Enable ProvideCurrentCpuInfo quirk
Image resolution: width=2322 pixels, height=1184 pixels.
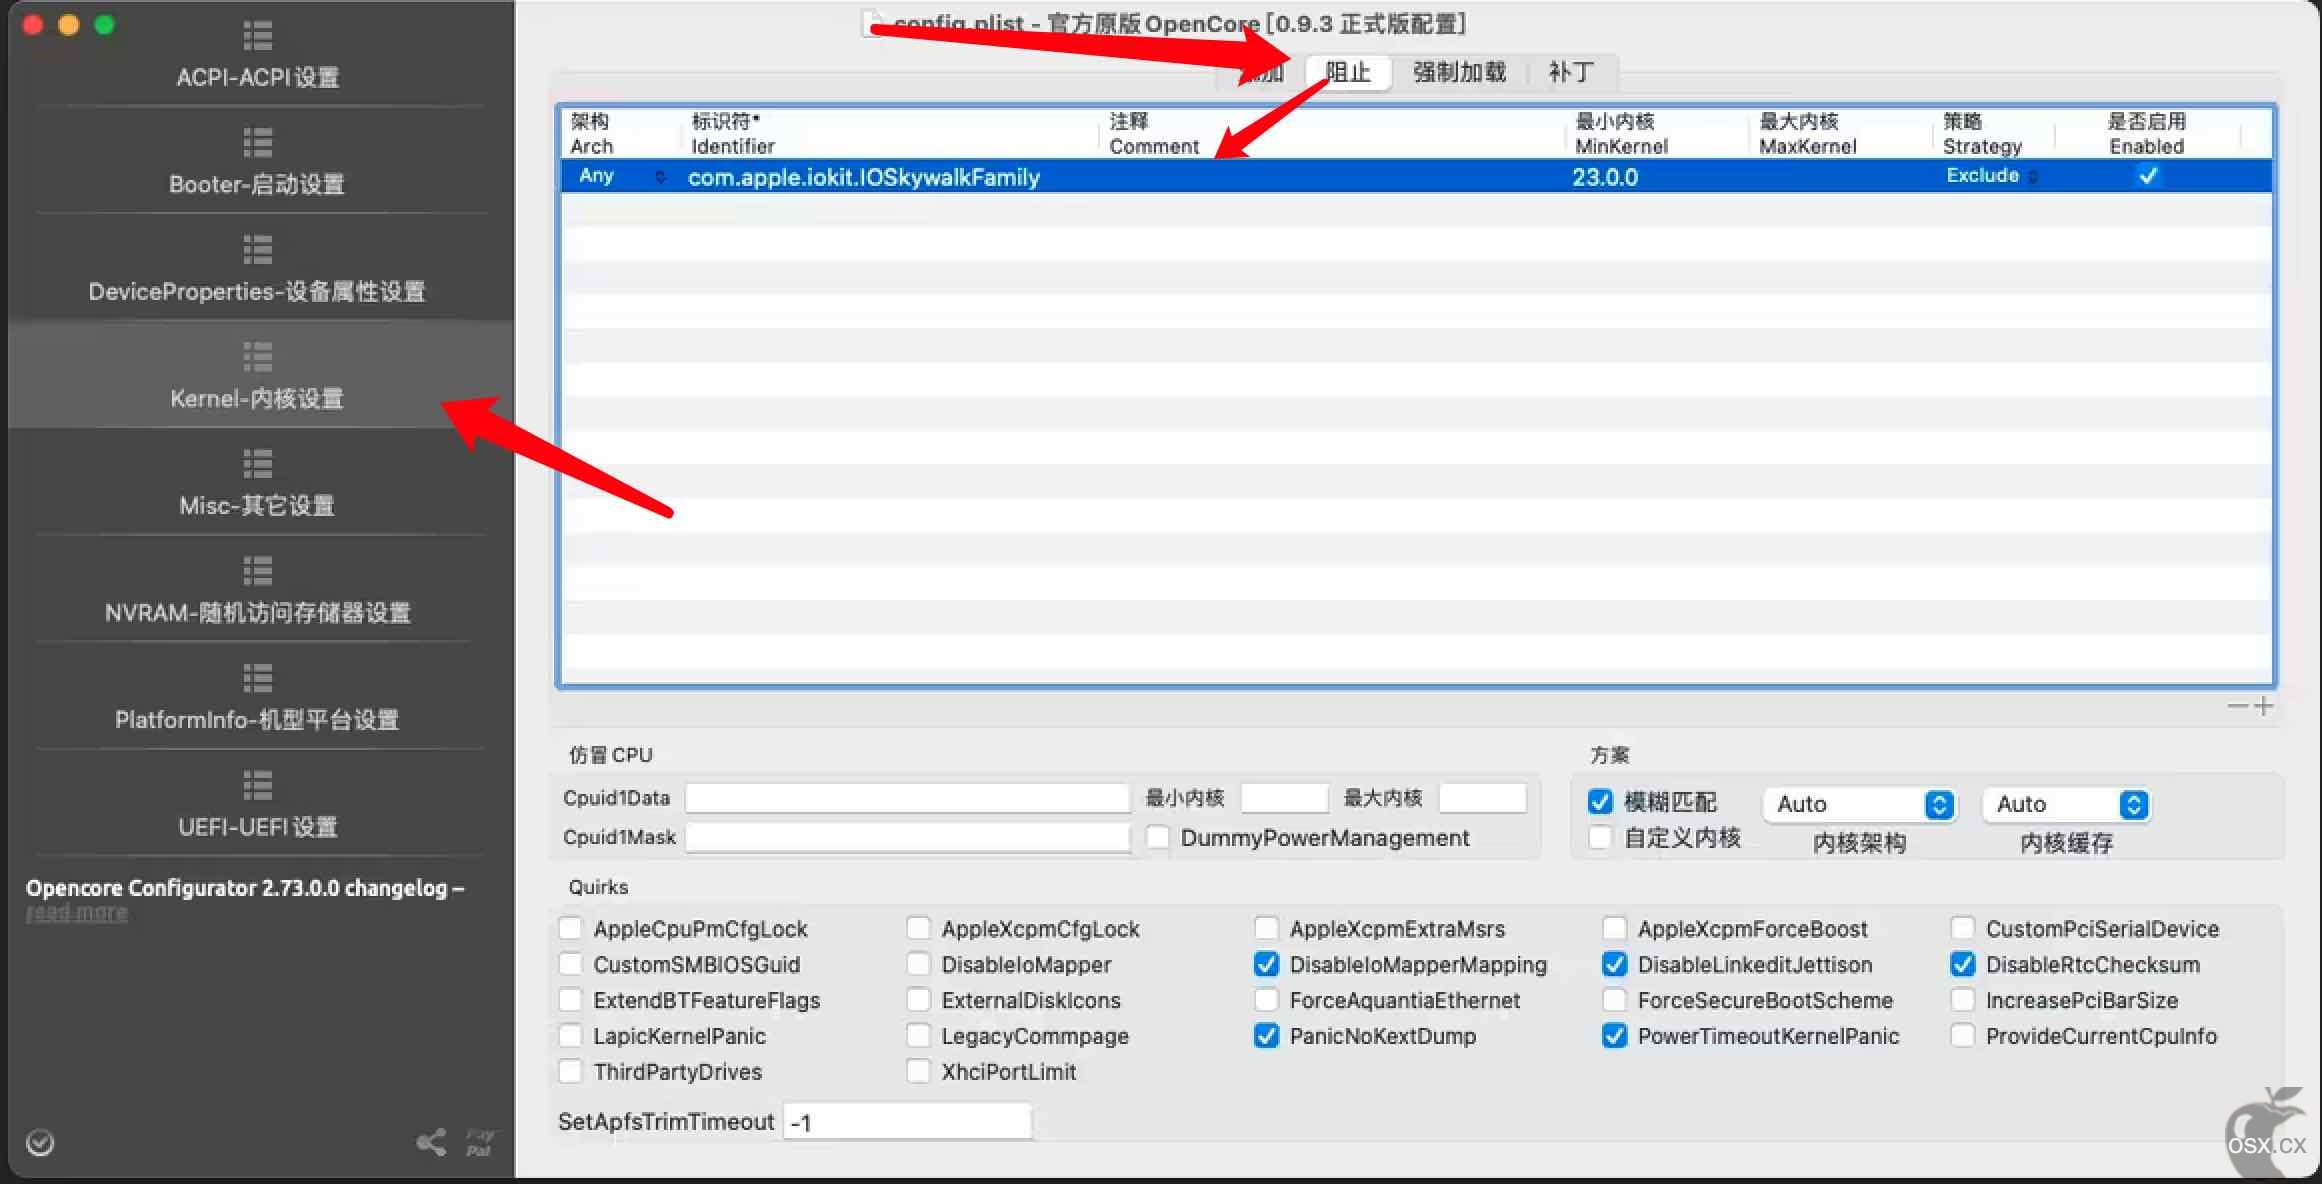[1962, 1036]
